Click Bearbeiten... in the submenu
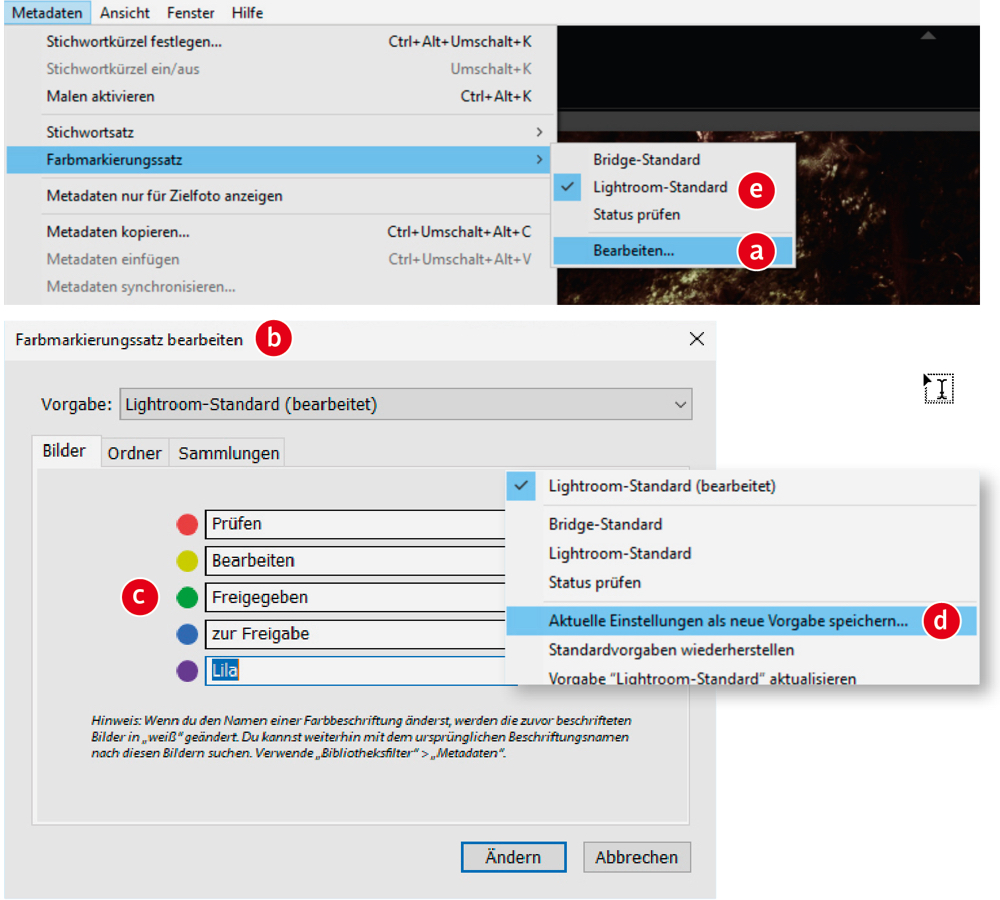Screen dimensions: 1000x900 673,251
